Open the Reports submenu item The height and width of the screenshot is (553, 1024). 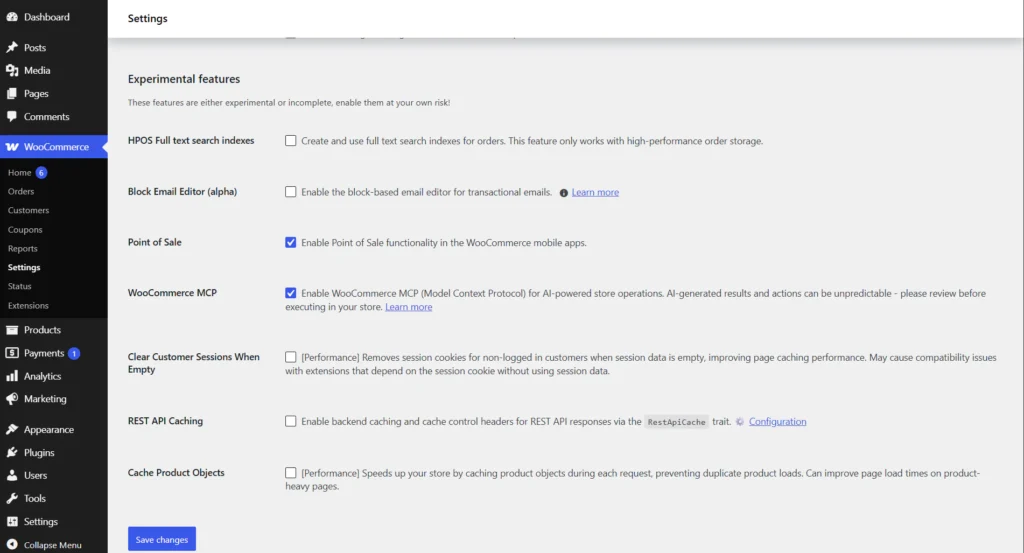[23, 249]
